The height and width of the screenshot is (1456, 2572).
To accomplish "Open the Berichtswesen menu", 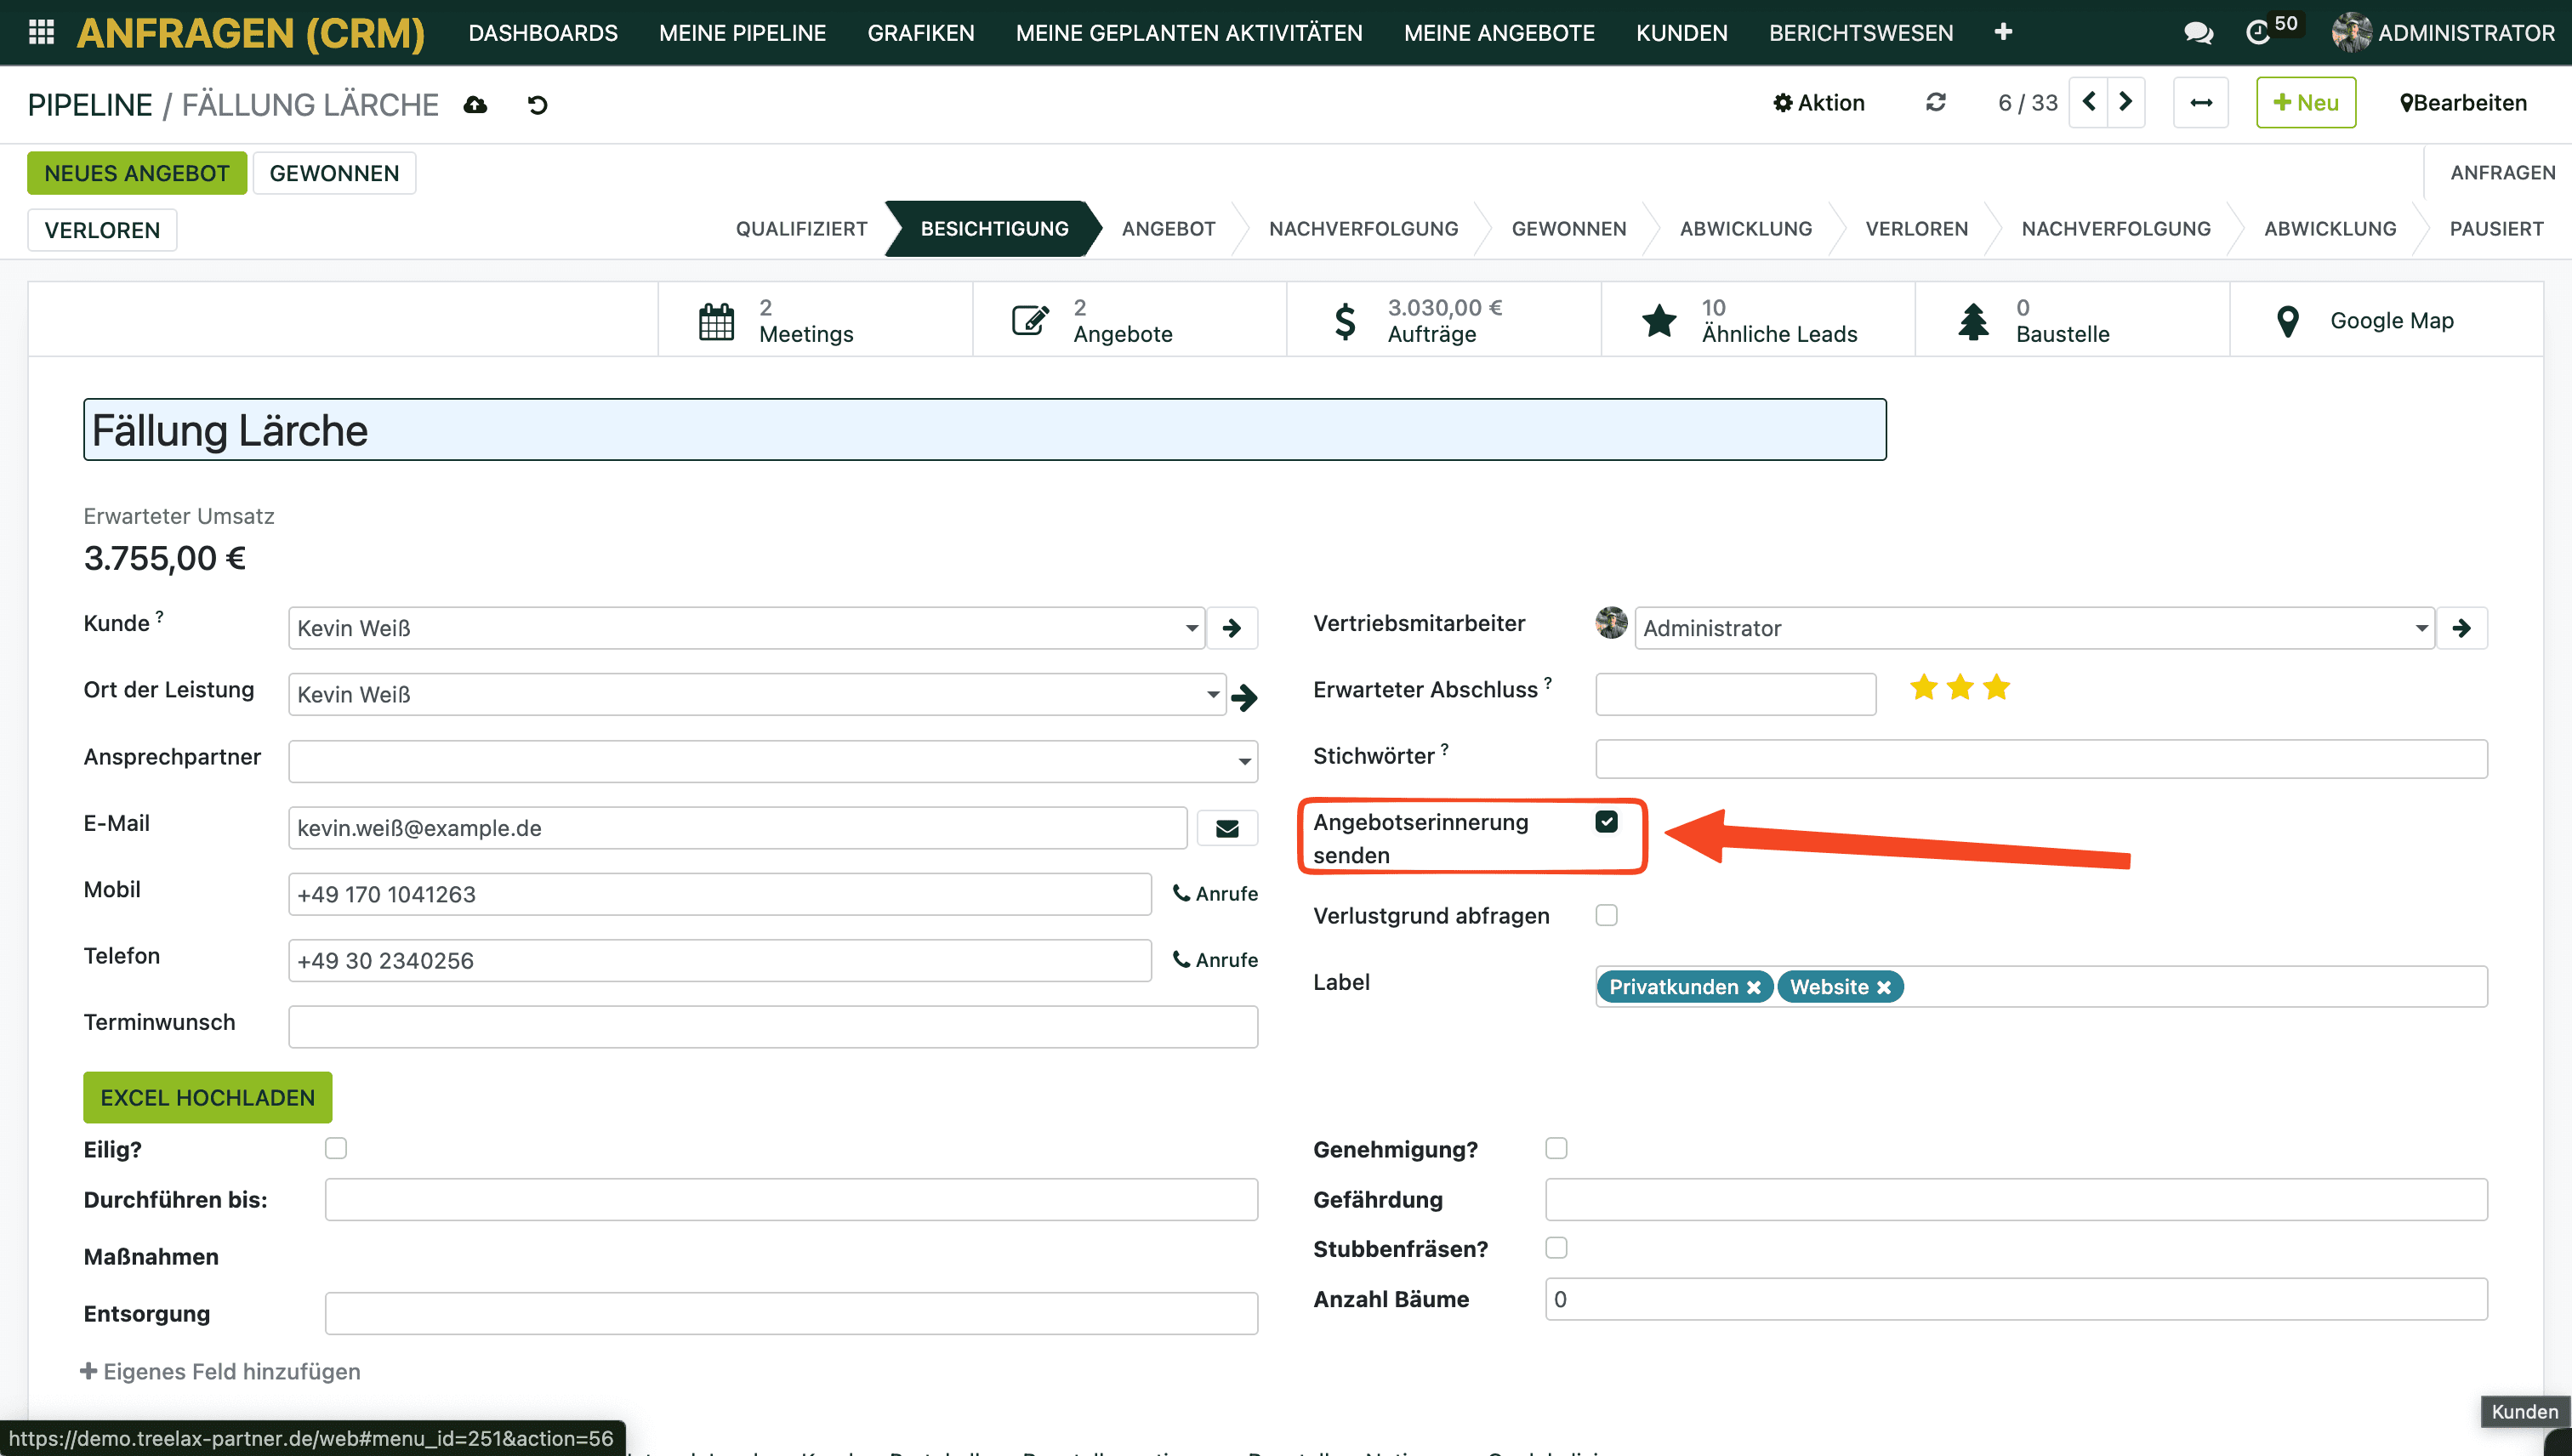I will point(1860,33).
